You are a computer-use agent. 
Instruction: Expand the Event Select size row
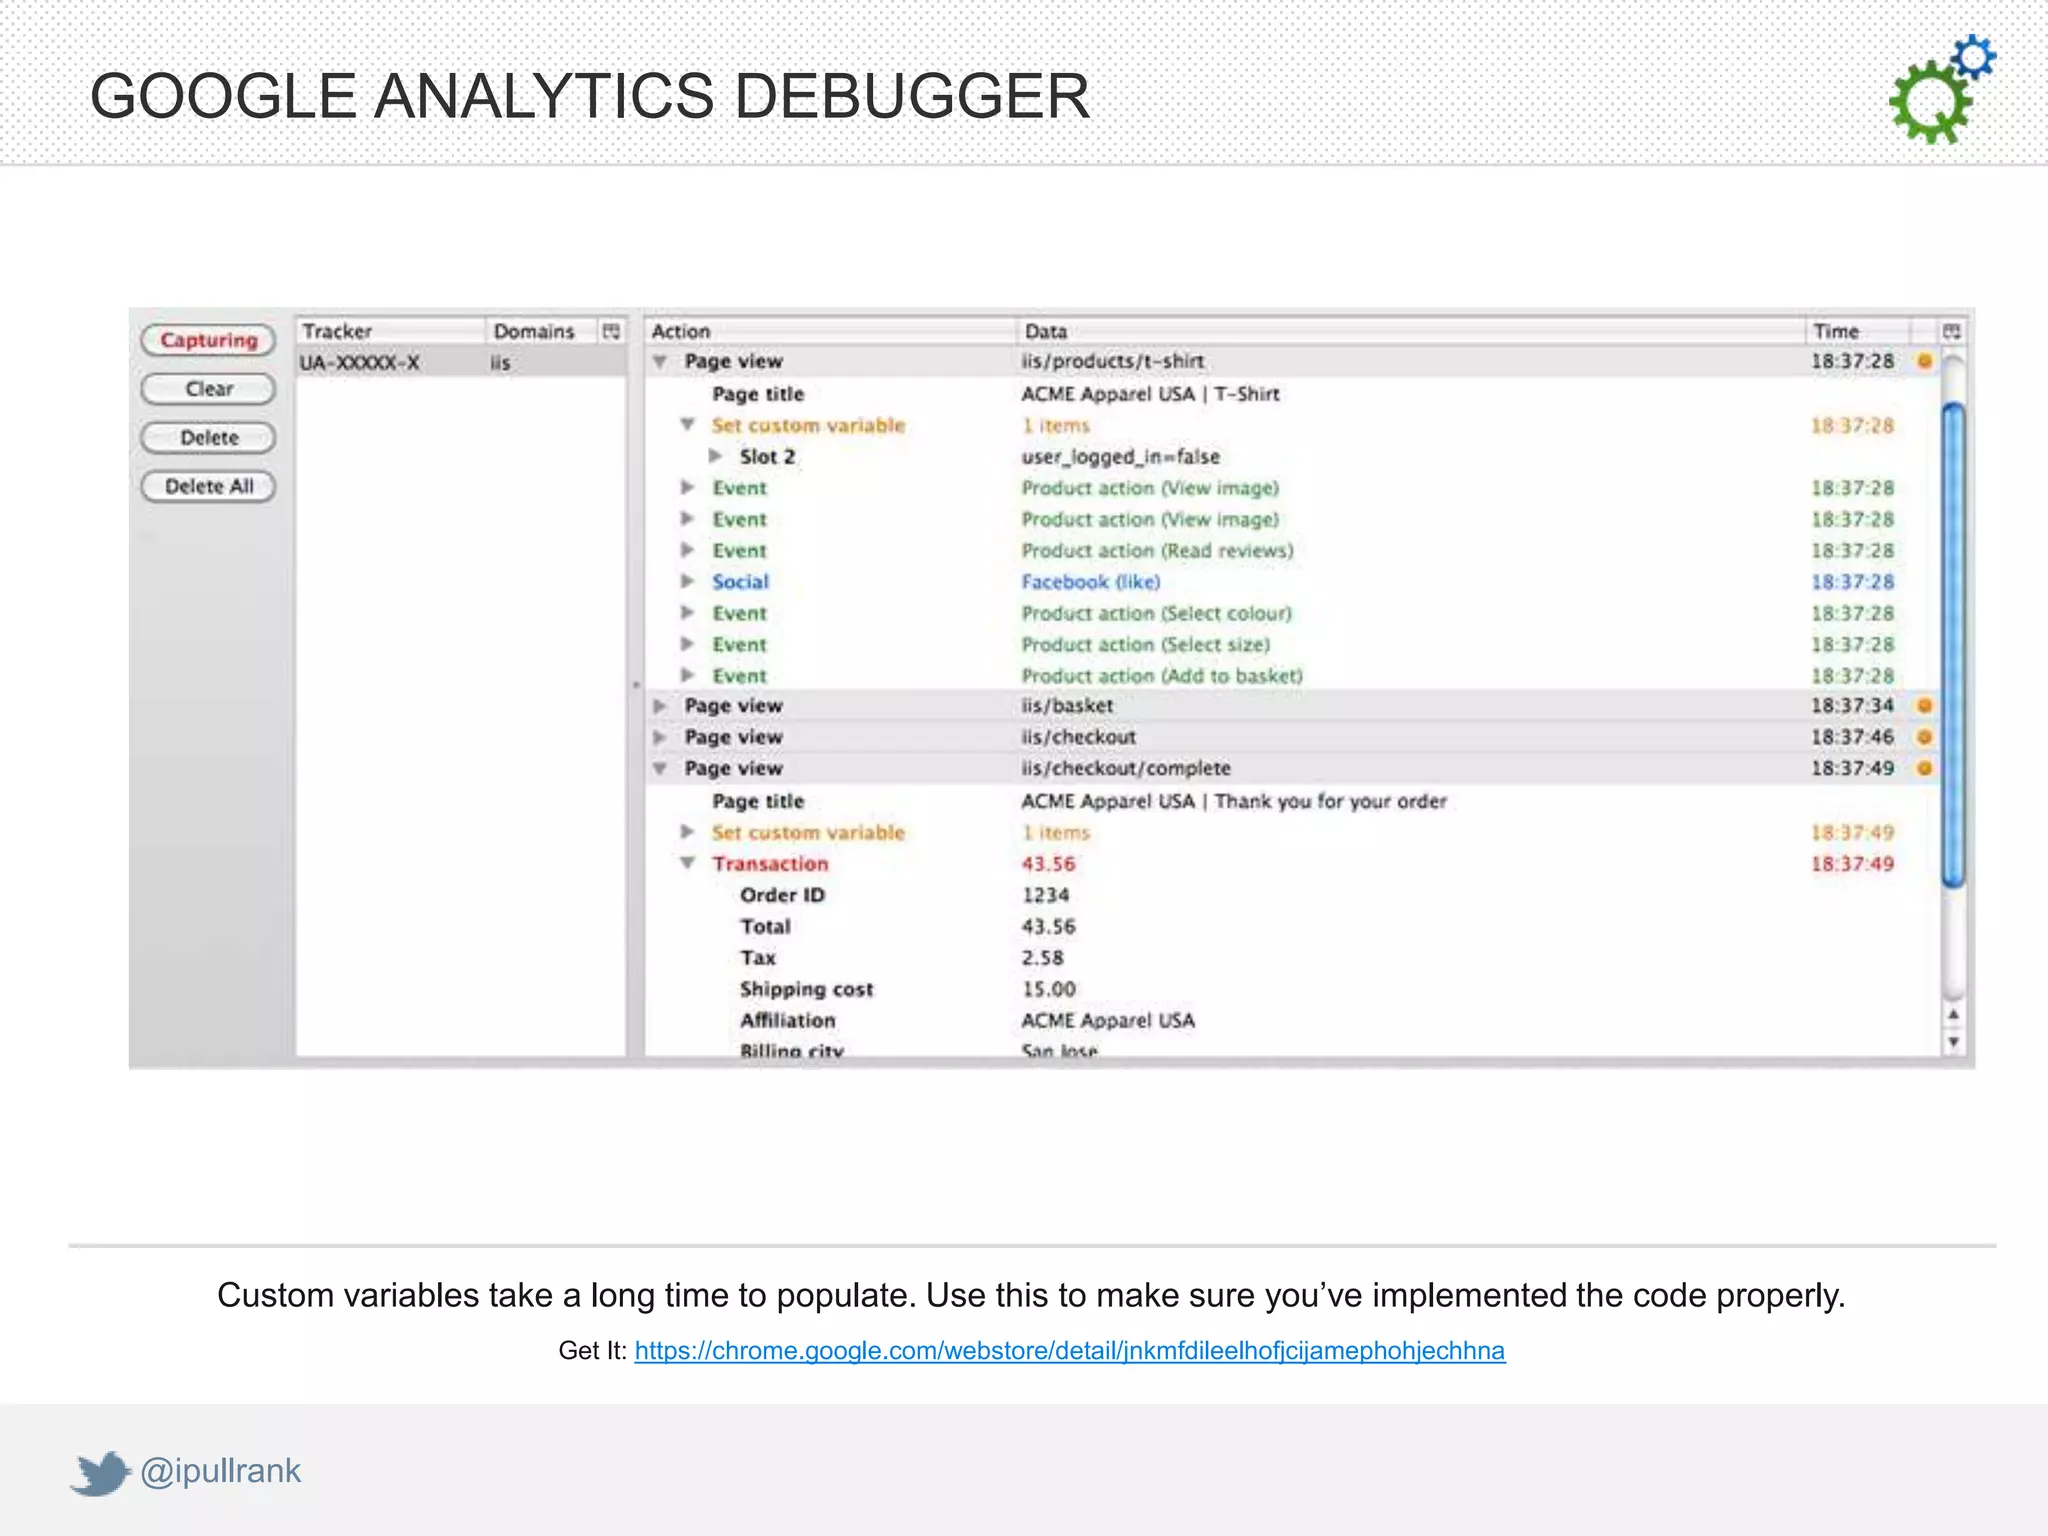point(688,644)
